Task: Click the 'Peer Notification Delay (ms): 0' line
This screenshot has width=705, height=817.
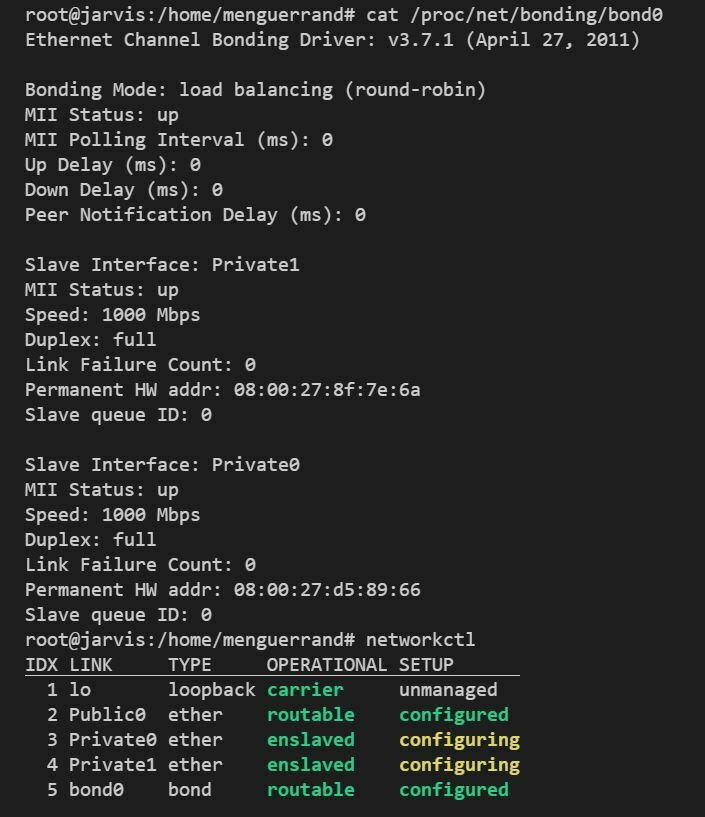Action: coord(195,215)
